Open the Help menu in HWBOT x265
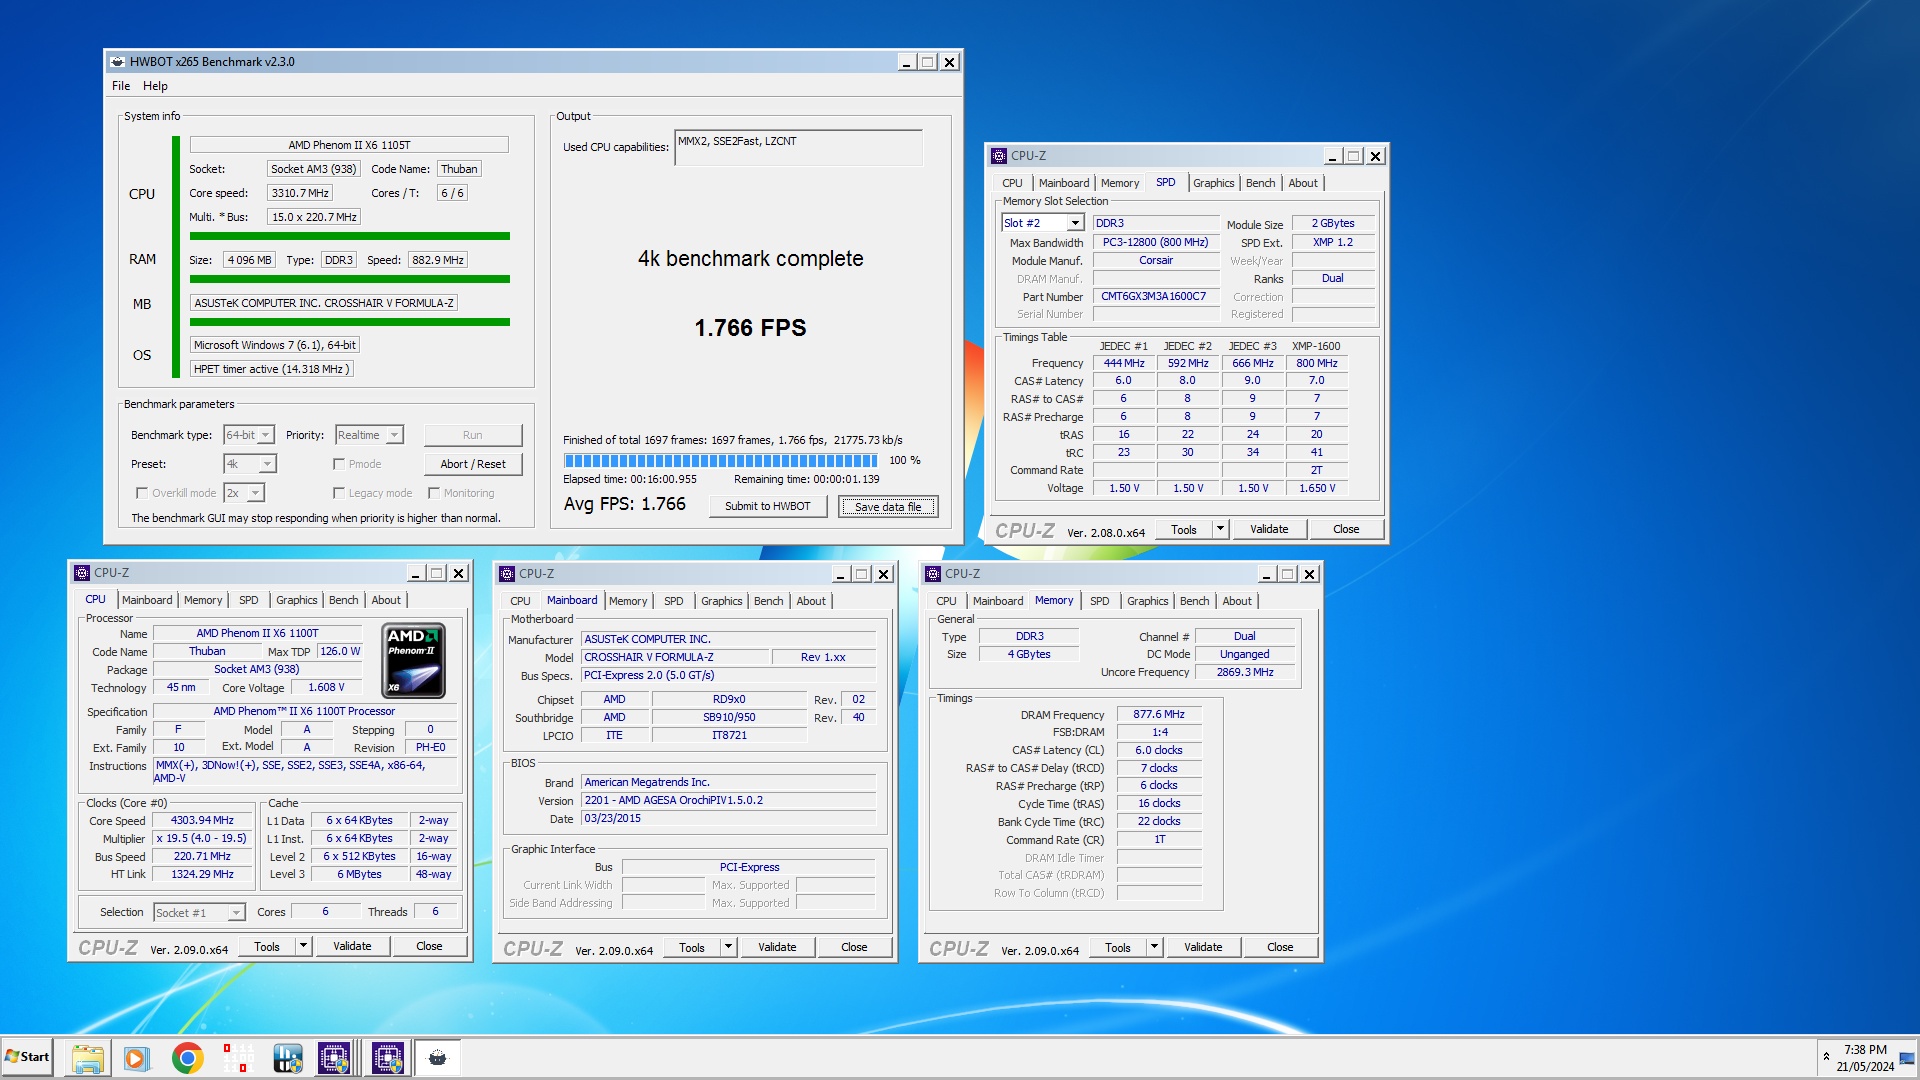 tap(155, 86)
